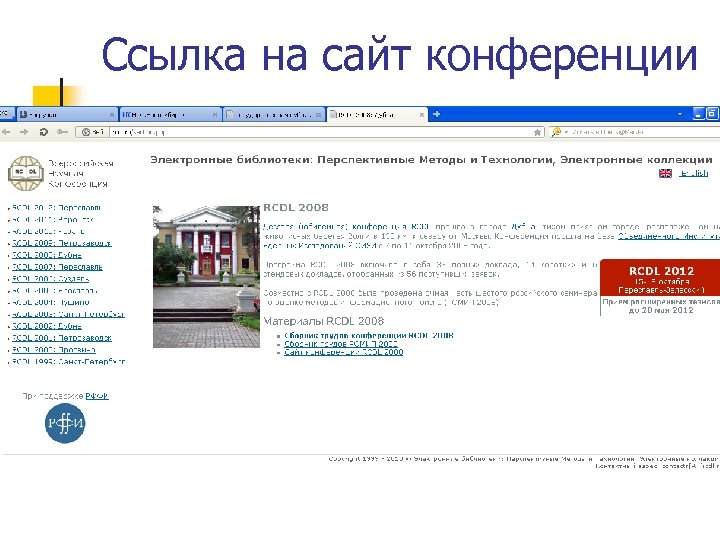Open the tab list dropdown arrow in the tab bar
720x540 pixels.
(x=680, y=114)
